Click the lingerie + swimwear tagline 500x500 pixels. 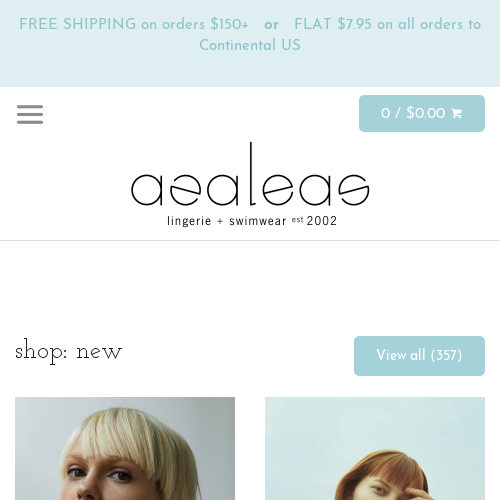[227, 221]
